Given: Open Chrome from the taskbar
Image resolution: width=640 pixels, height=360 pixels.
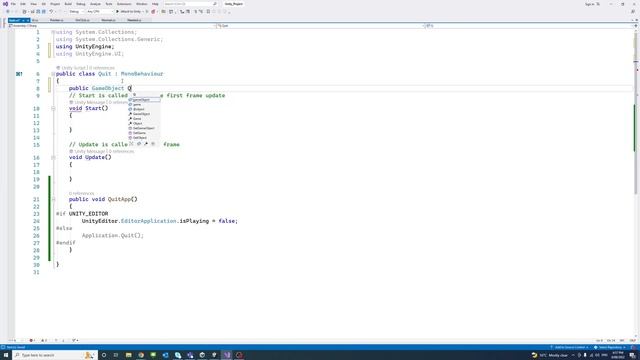Looking at the screenshot, I should point(141,355).
